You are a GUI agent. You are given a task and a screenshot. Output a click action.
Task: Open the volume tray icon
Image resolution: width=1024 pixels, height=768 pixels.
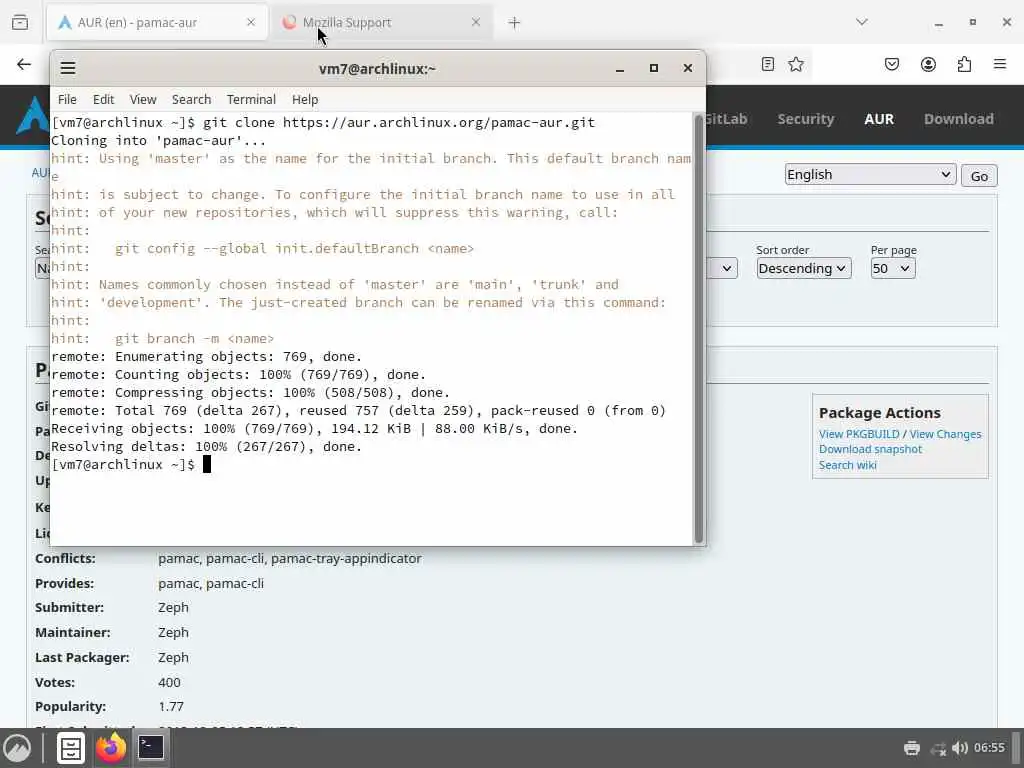[959, 748]
